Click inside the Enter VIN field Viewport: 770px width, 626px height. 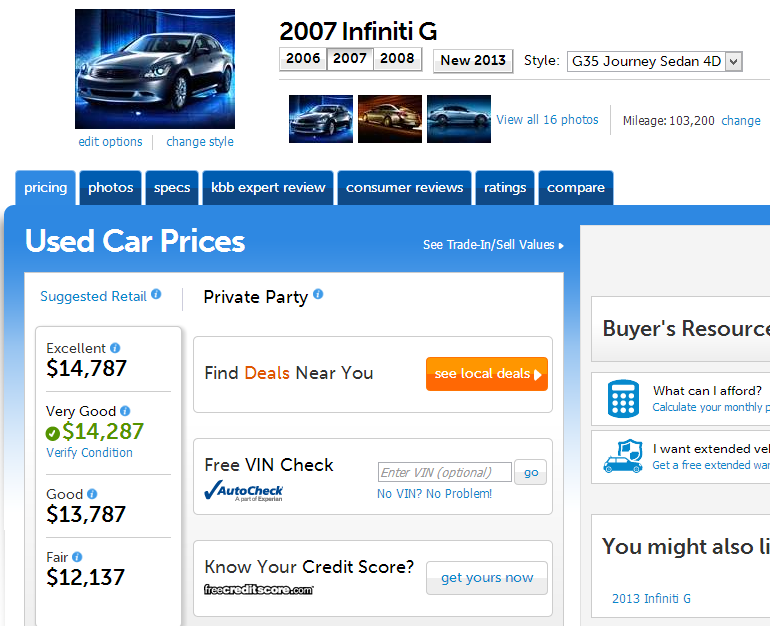(x=444, y=473)
